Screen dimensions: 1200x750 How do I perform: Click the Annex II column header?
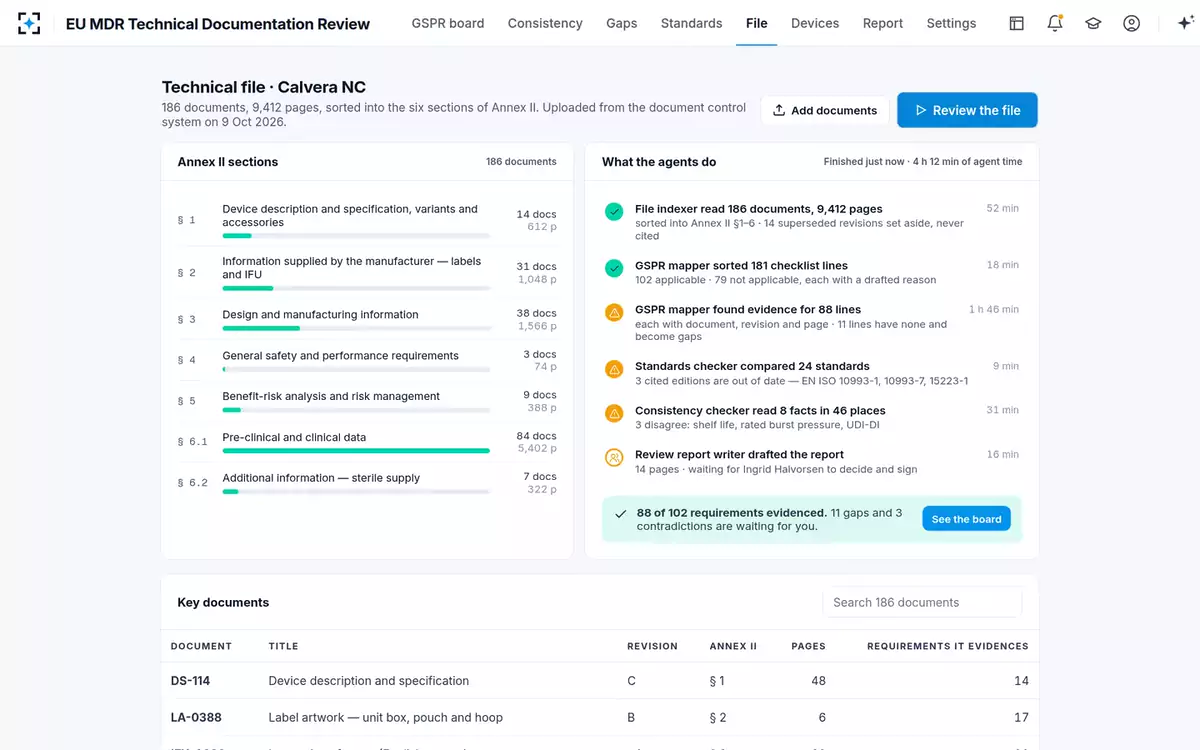pyautogui.click(x=733, y=646)
